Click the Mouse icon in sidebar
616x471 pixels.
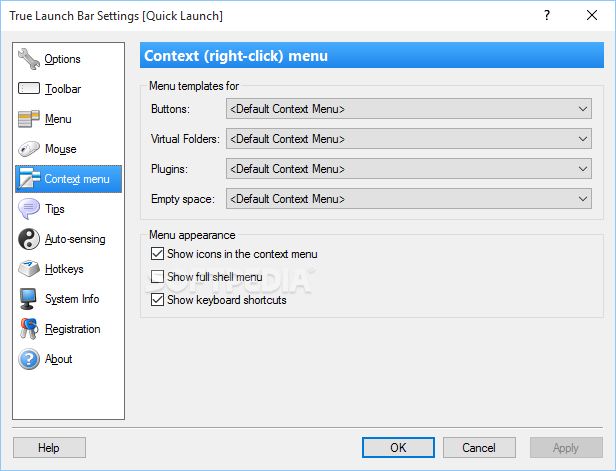coord(29,149)
